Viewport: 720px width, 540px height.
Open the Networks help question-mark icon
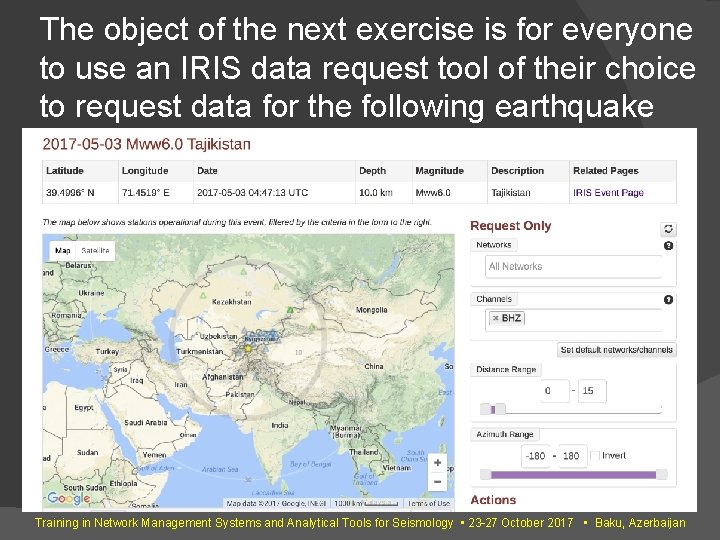point(668,246)
